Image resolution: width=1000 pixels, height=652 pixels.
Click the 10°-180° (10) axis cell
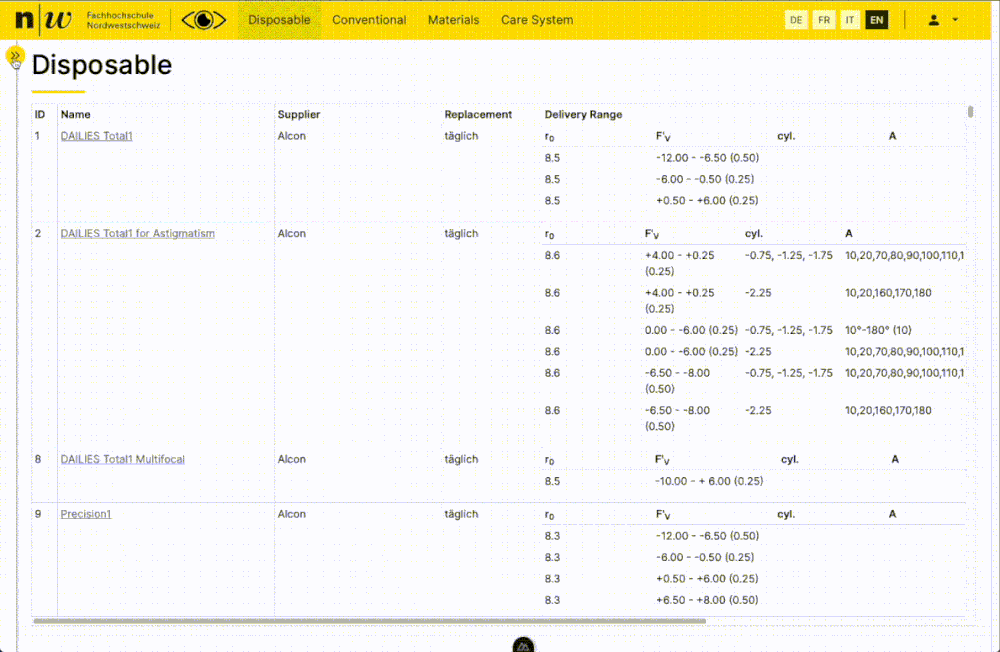(878, 330)
